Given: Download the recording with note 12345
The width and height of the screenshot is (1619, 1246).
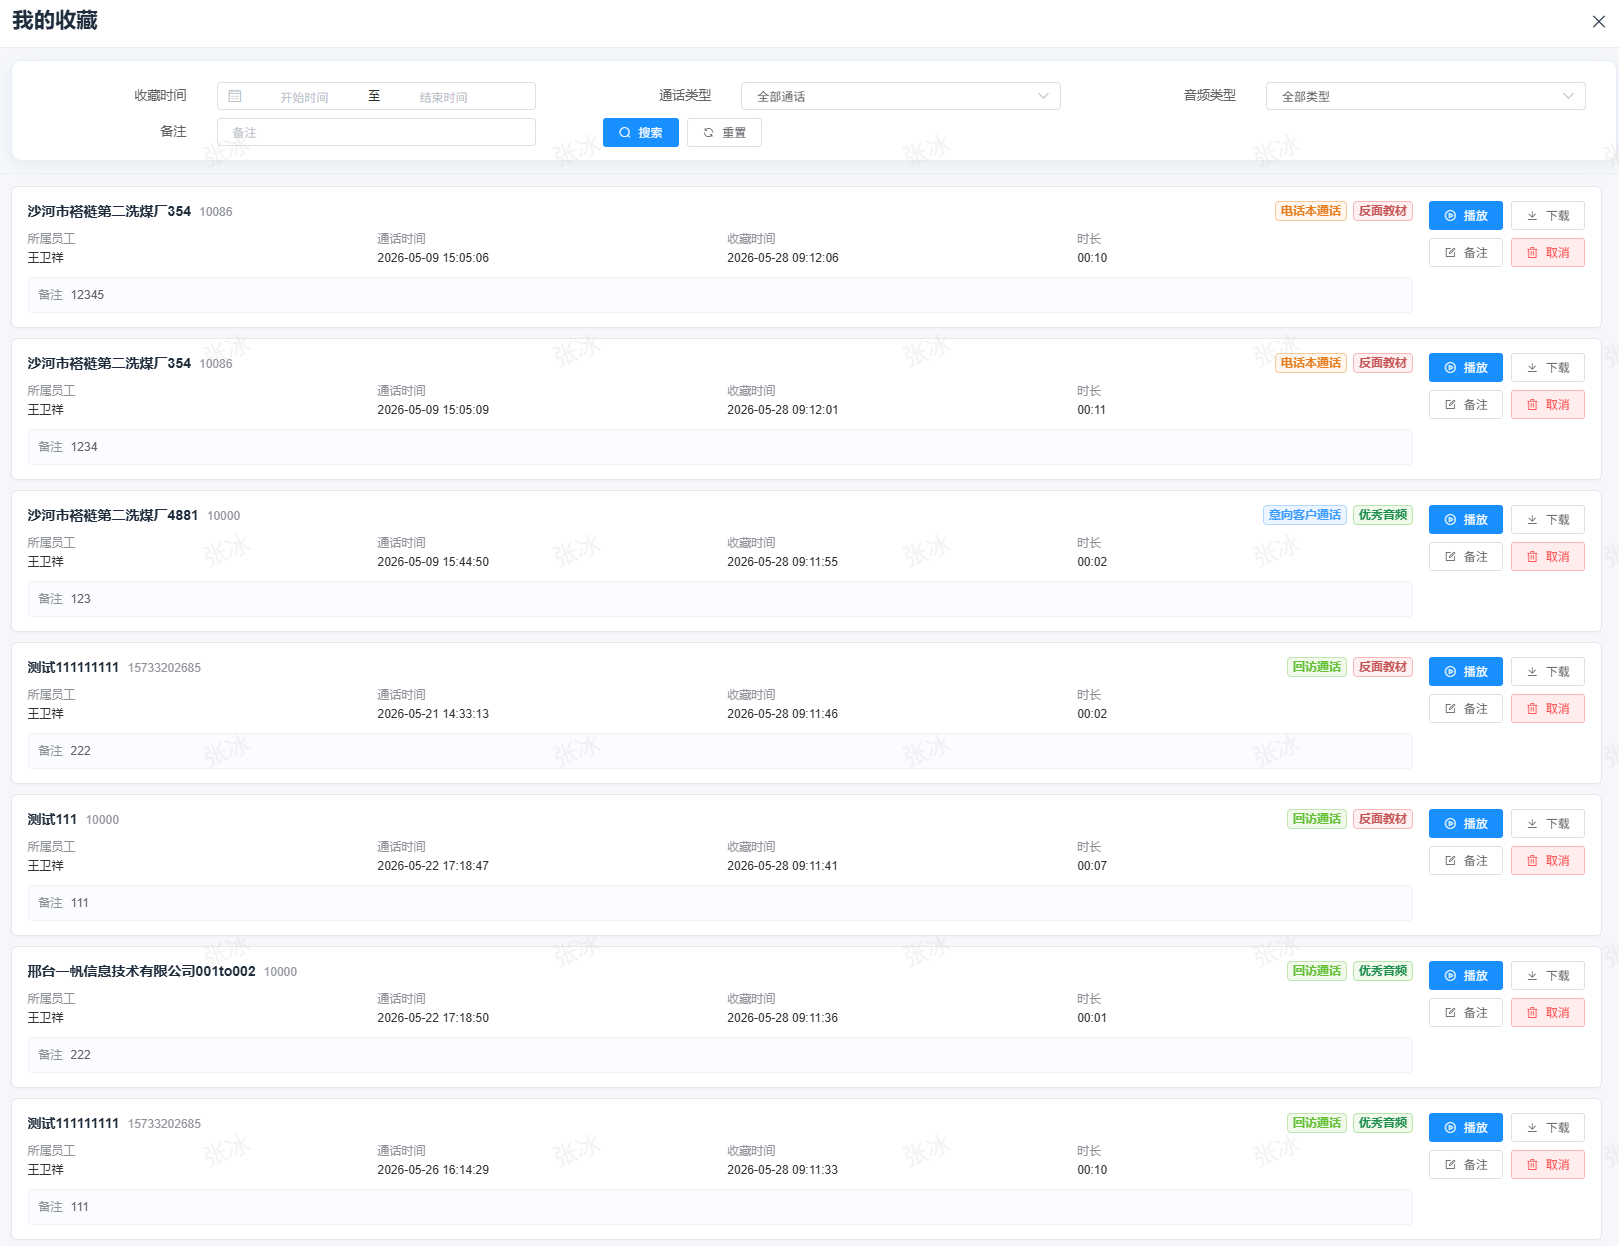Looking at the screenshot, I should 1547,215.
